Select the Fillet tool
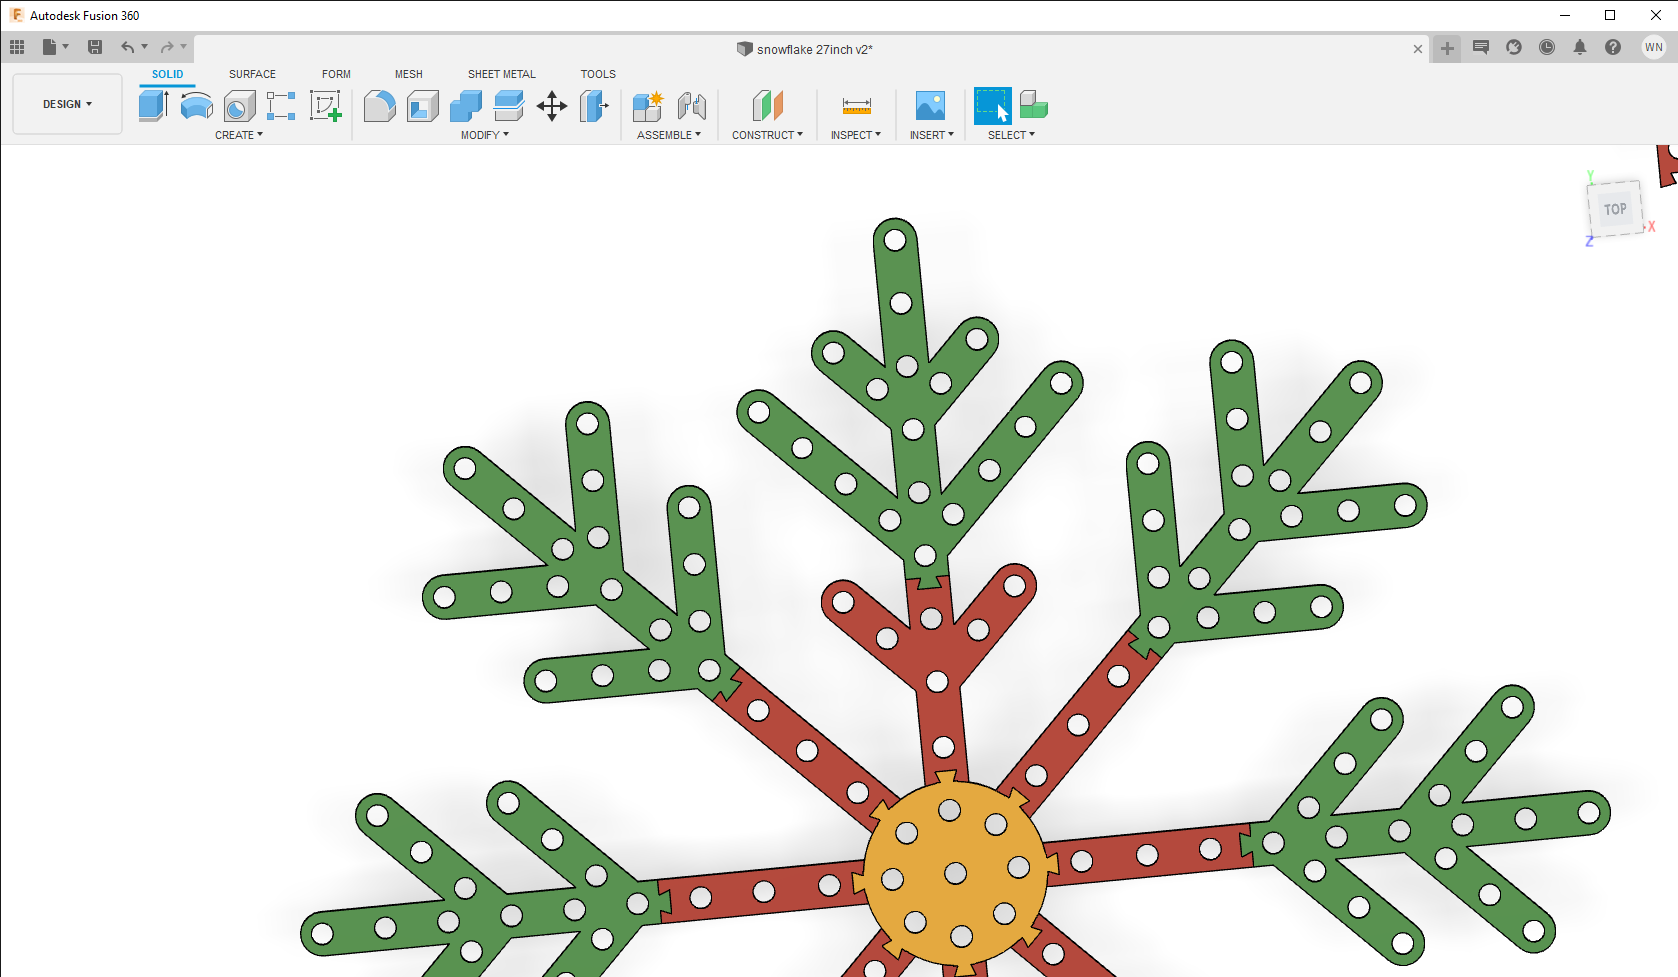1678x977 pixels. coord(379,105)
